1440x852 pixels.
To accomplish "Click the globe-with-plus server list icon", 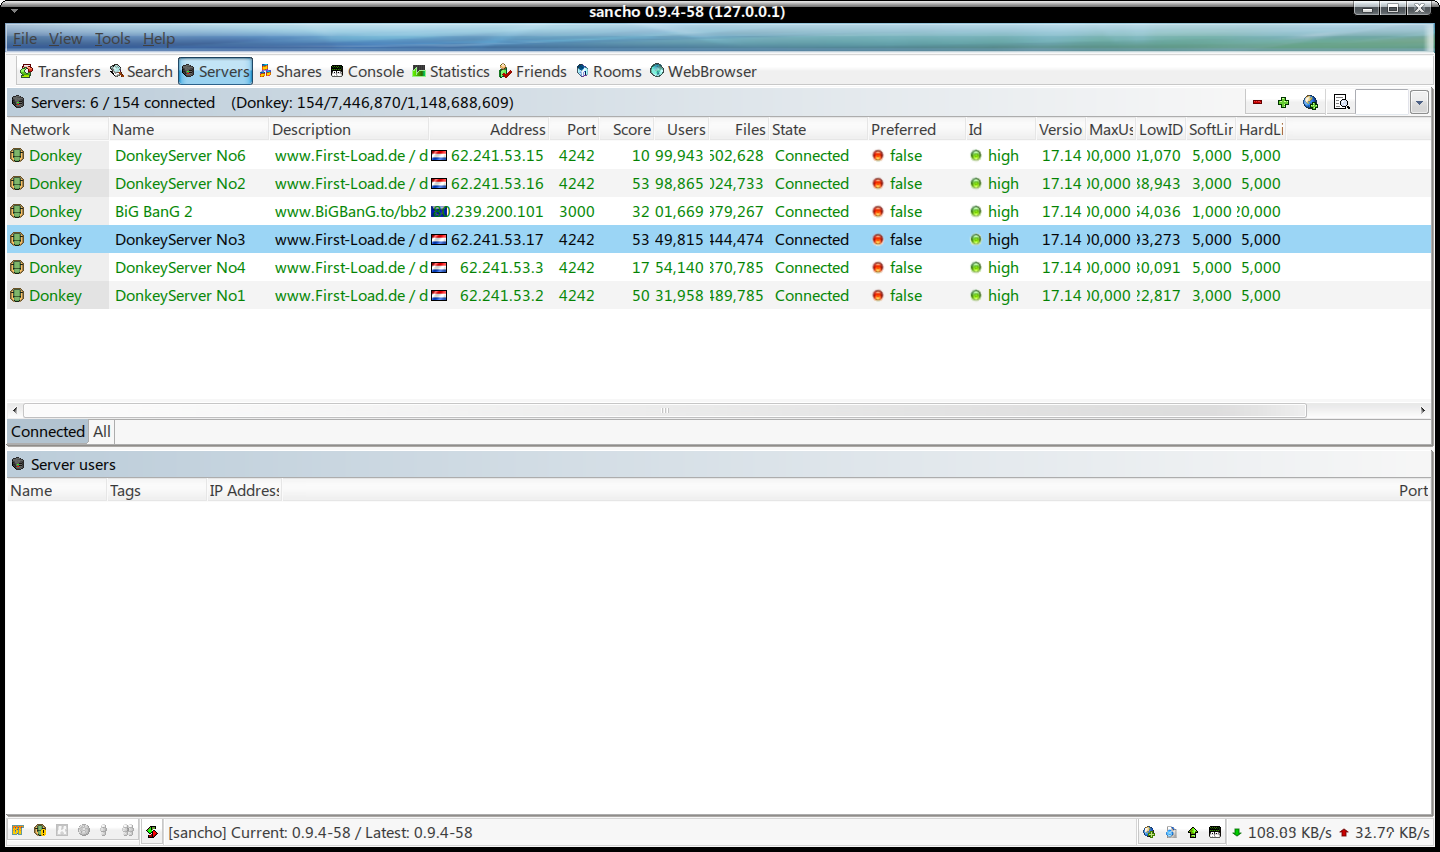I will pyautogui.click(x=1310, y=102).
